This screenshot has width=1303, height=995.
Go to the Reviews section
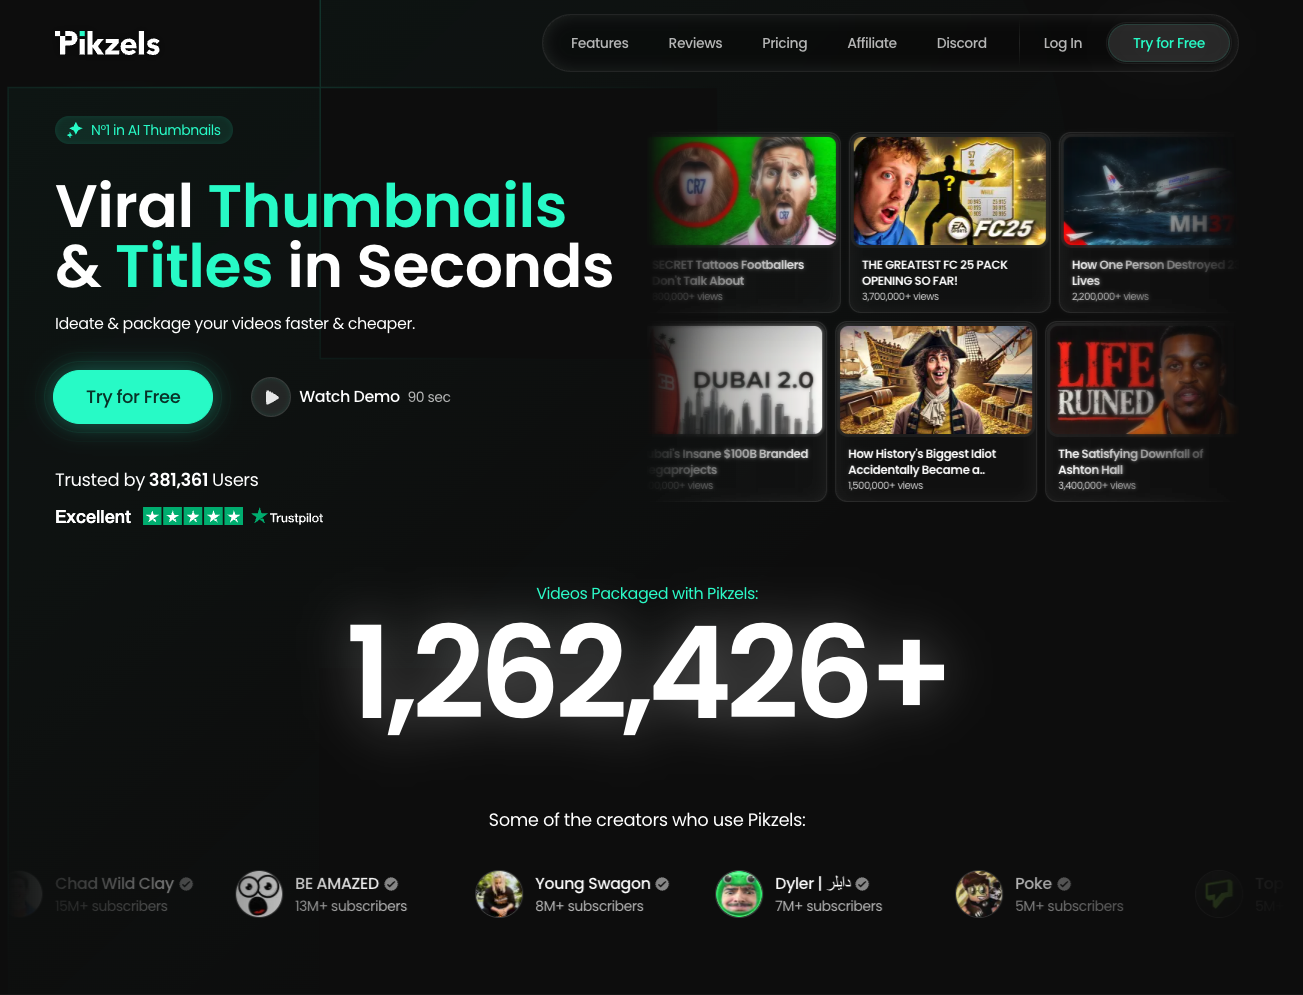[695, 43]
